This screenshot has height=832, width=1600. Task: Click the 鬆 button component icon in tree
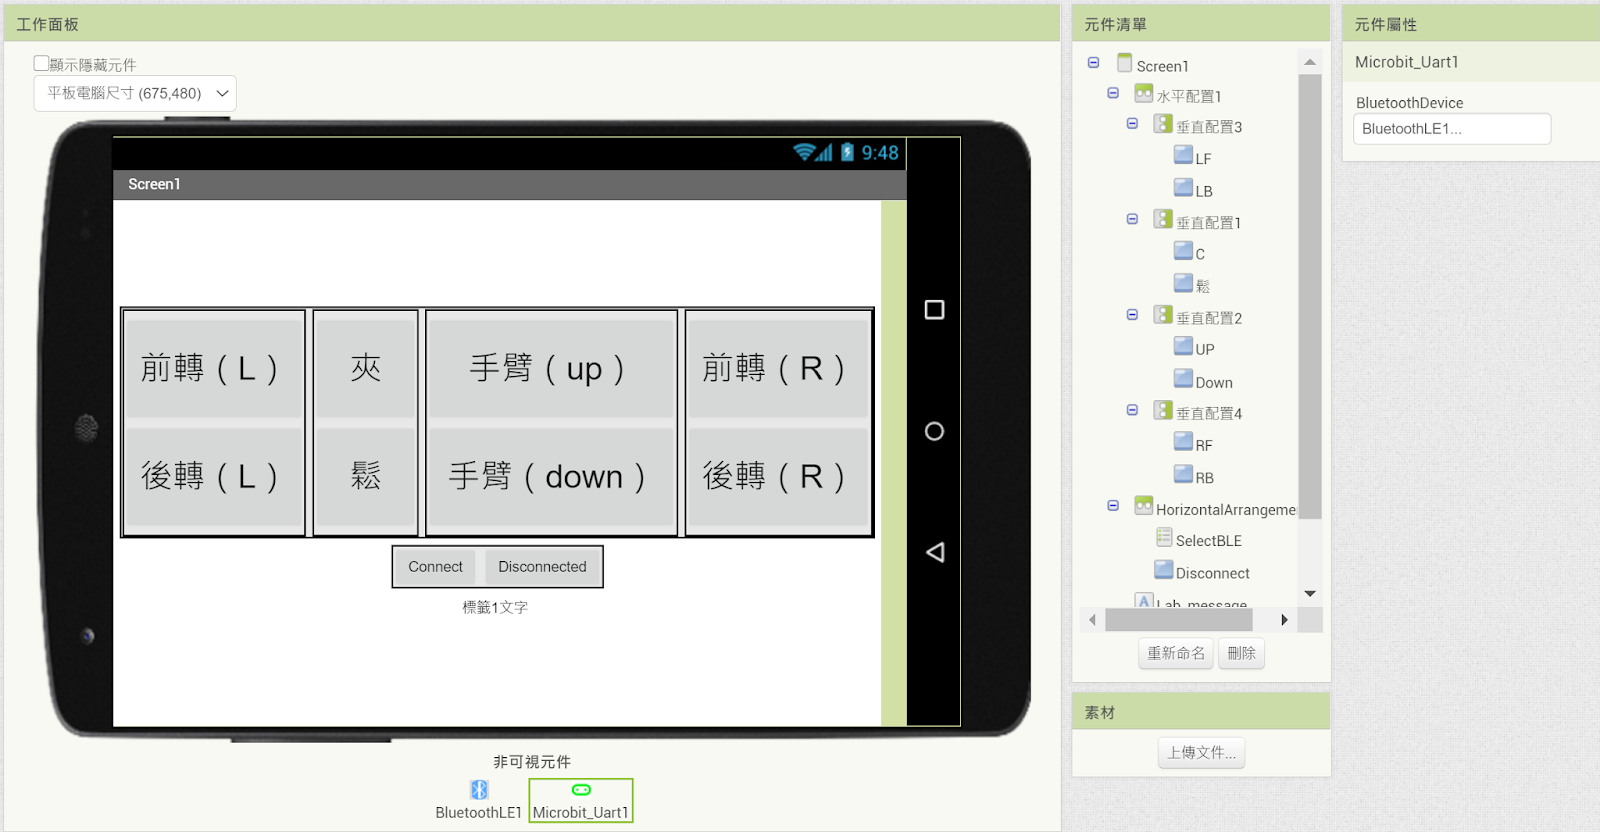pyautogui.click(x=1183, y=283)
